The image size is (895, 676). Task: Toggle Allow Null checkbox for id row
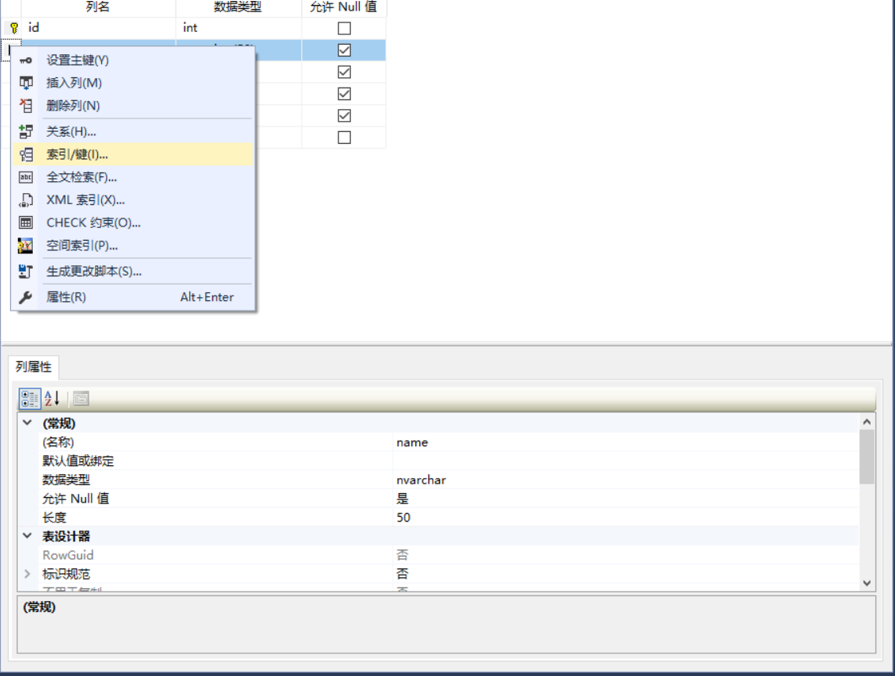(344, 28)
